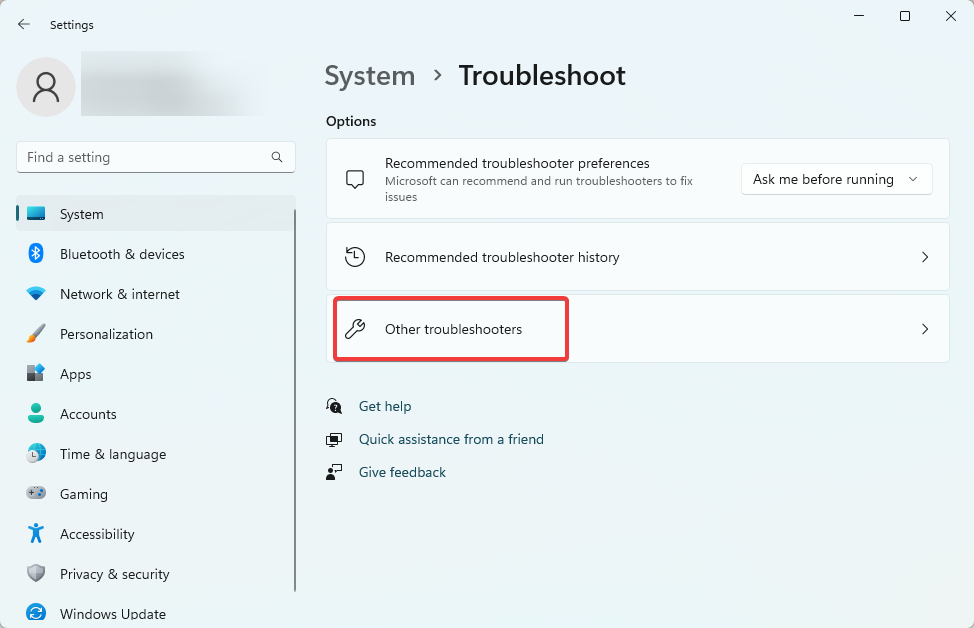This screenshot has height=628, width=974.
Task: Click the chat bubble icon for troubleshooter preferences
Action: pos(355,180)
